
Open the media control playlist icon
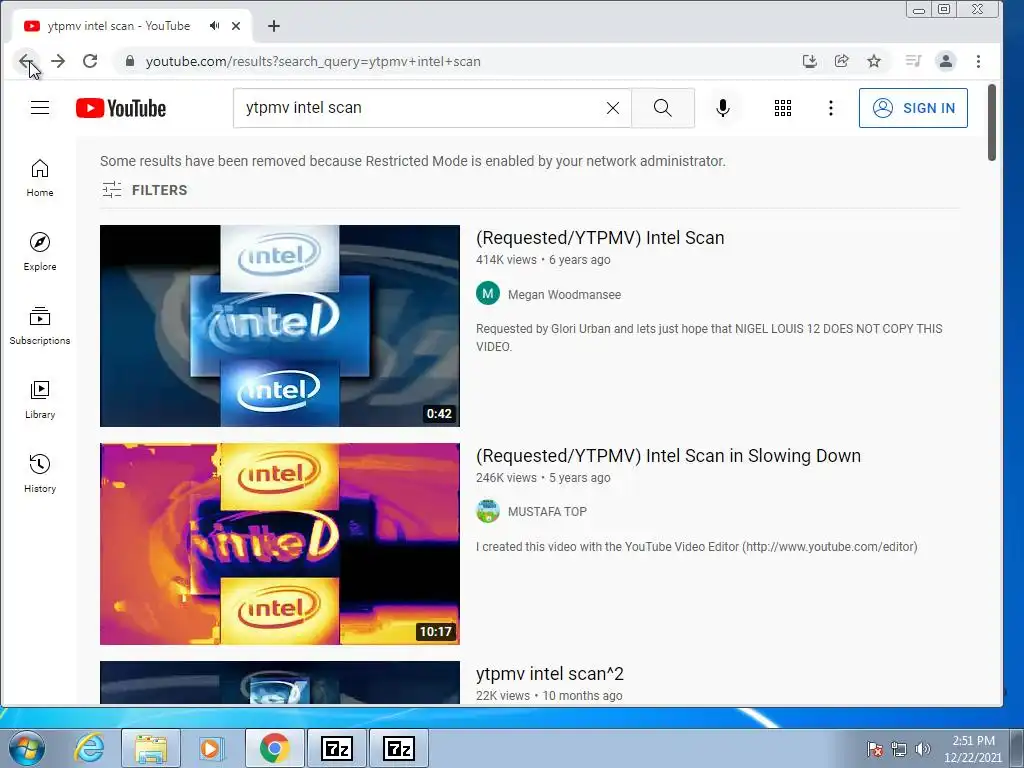coord(913,61)
